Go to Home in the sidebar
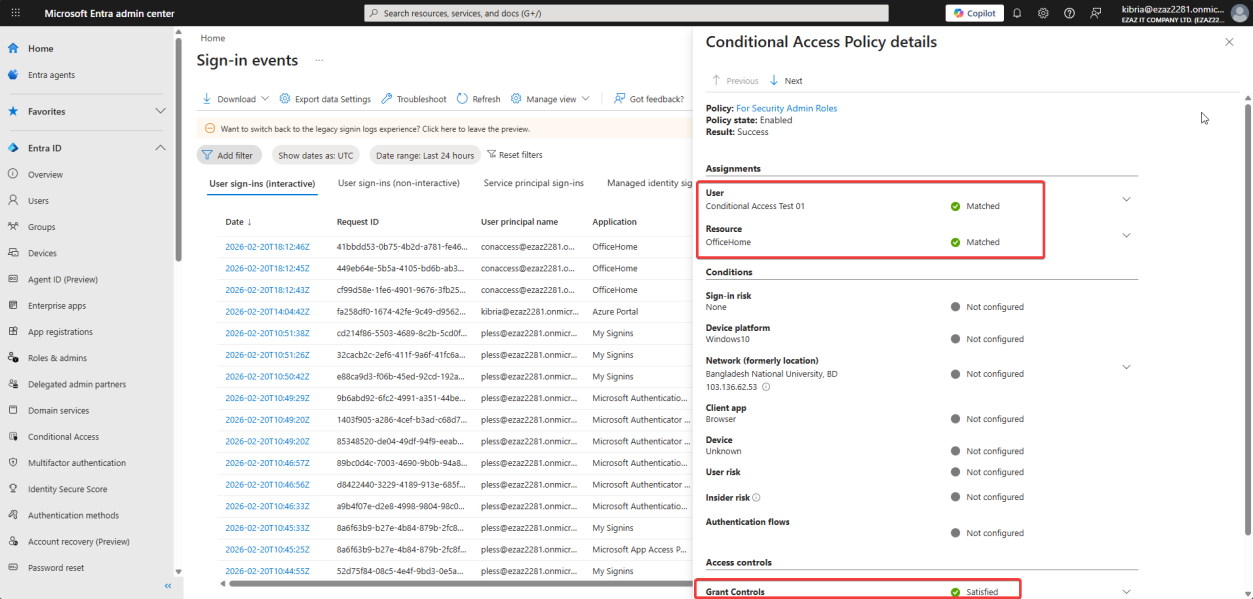The height and width of the screenshot is (599, 1253). click(x=41, y=48)
